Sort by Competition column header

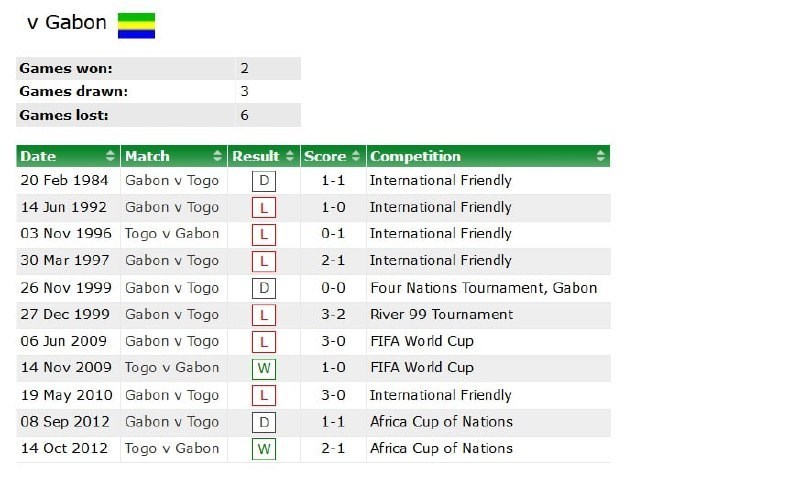pyautogui.click(x=488, y=156)
